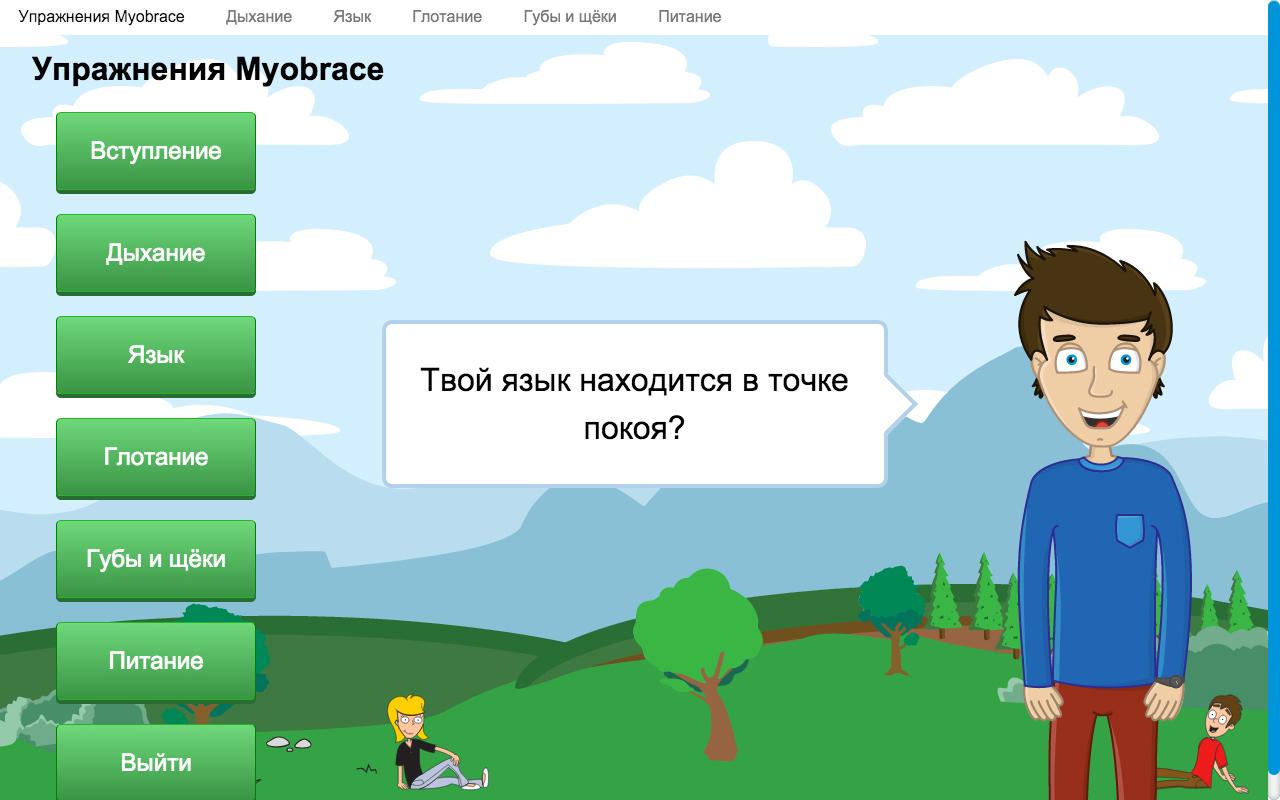Click the Упражнения Myobrace page heading

(x=208, y=69)
